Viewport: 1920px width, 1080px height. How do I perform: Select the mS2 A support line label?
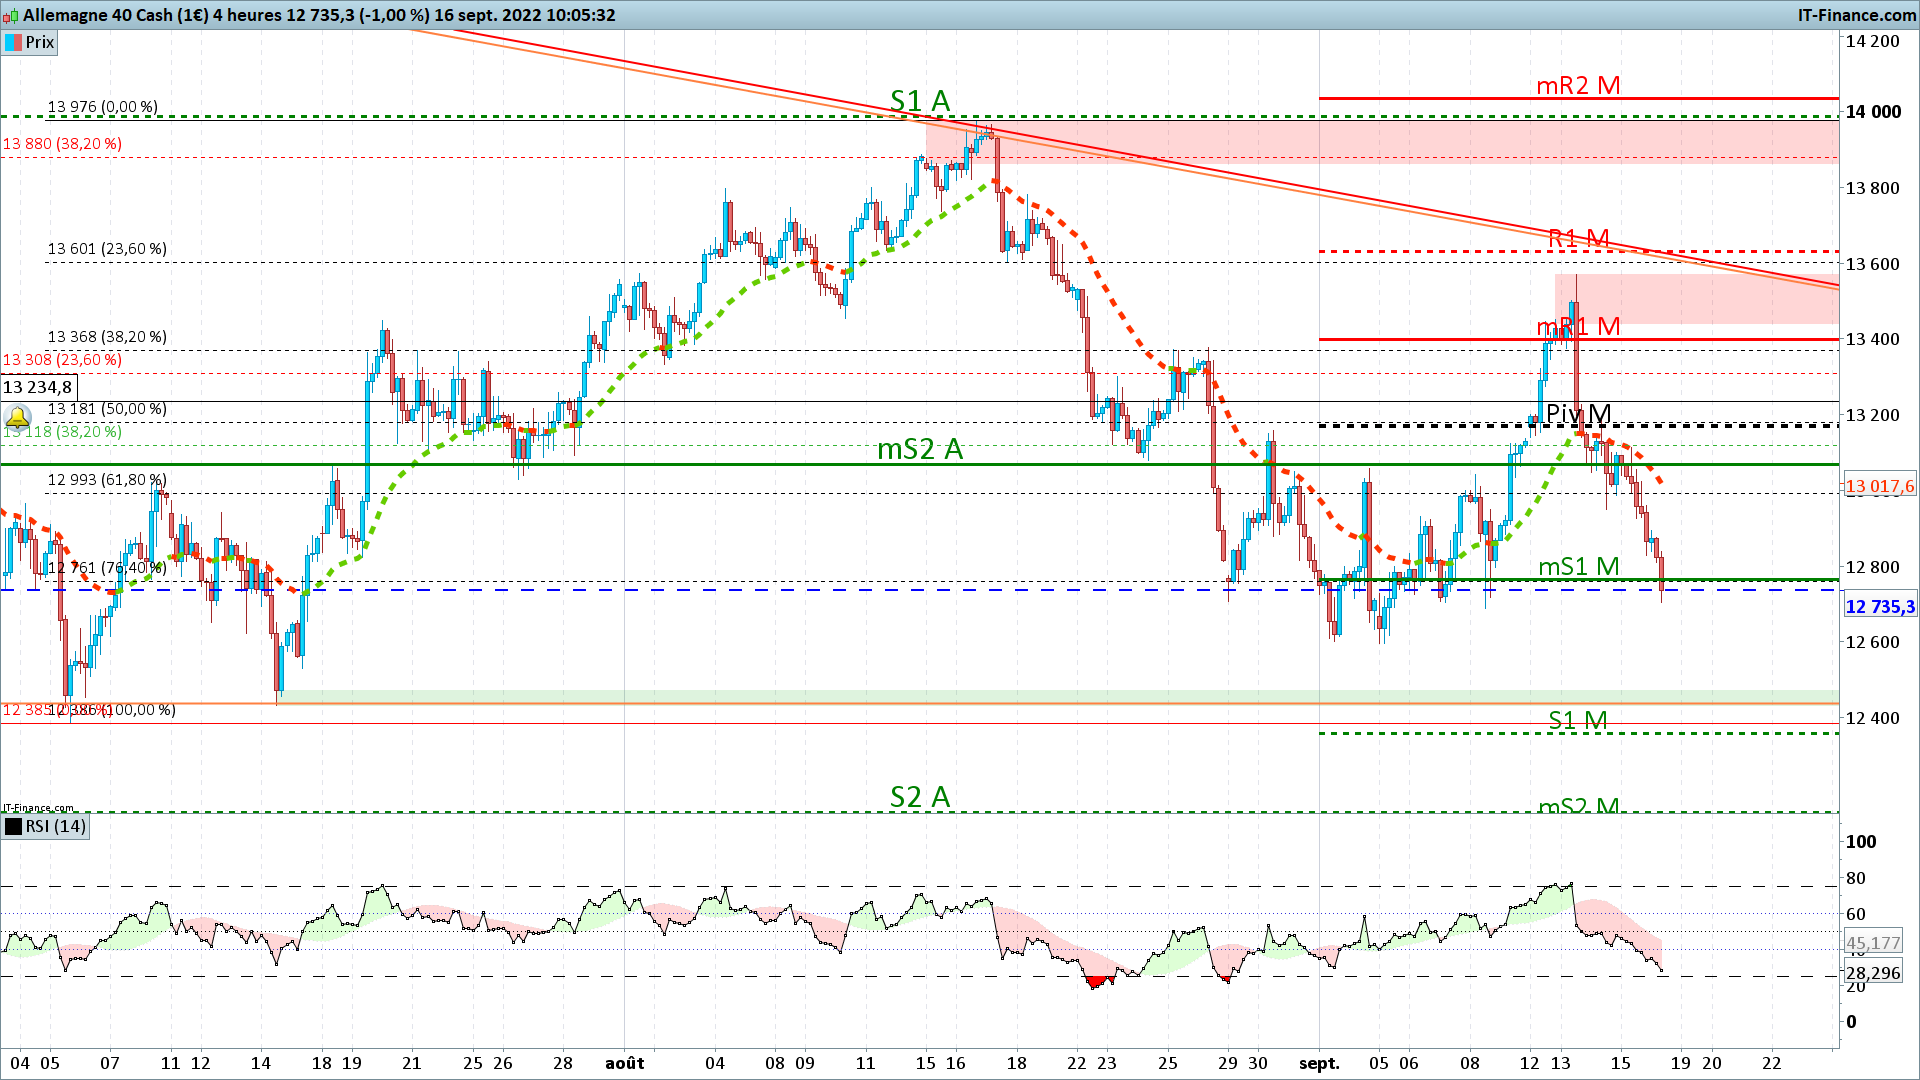tap(919, 450)
